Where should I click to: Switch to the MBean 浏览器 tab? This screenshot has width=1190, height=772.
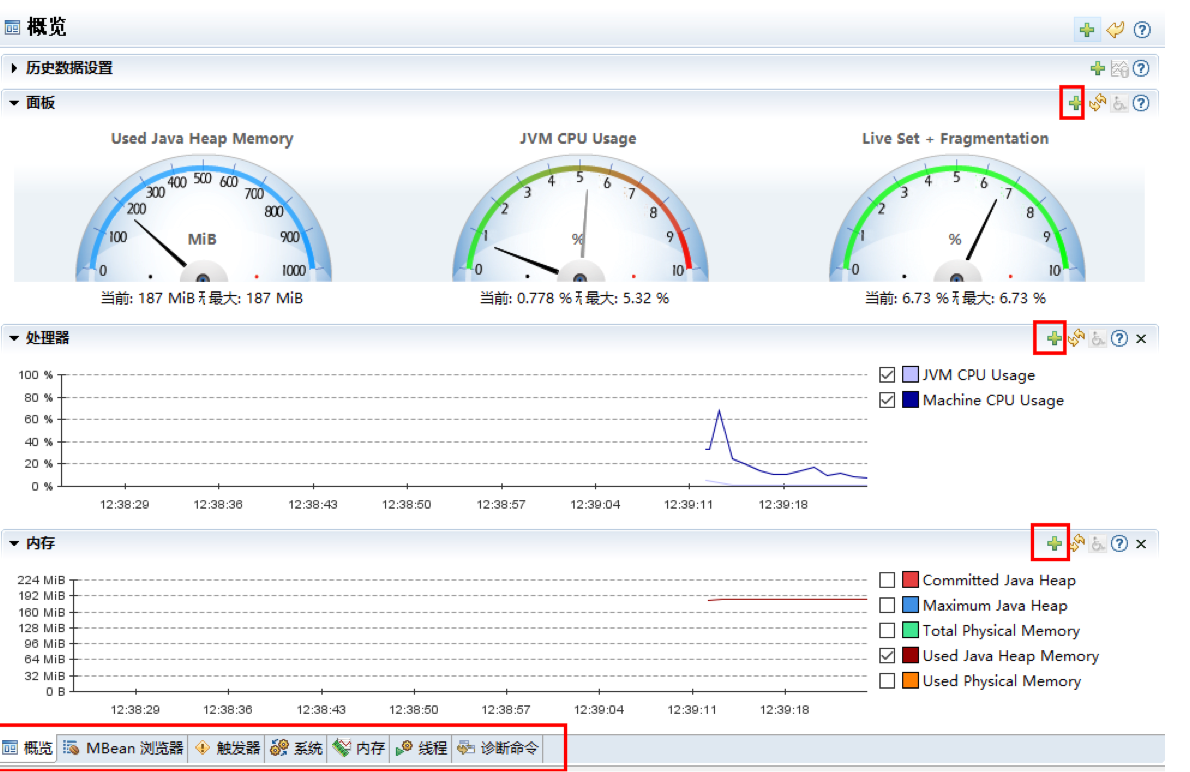point(124,748)
